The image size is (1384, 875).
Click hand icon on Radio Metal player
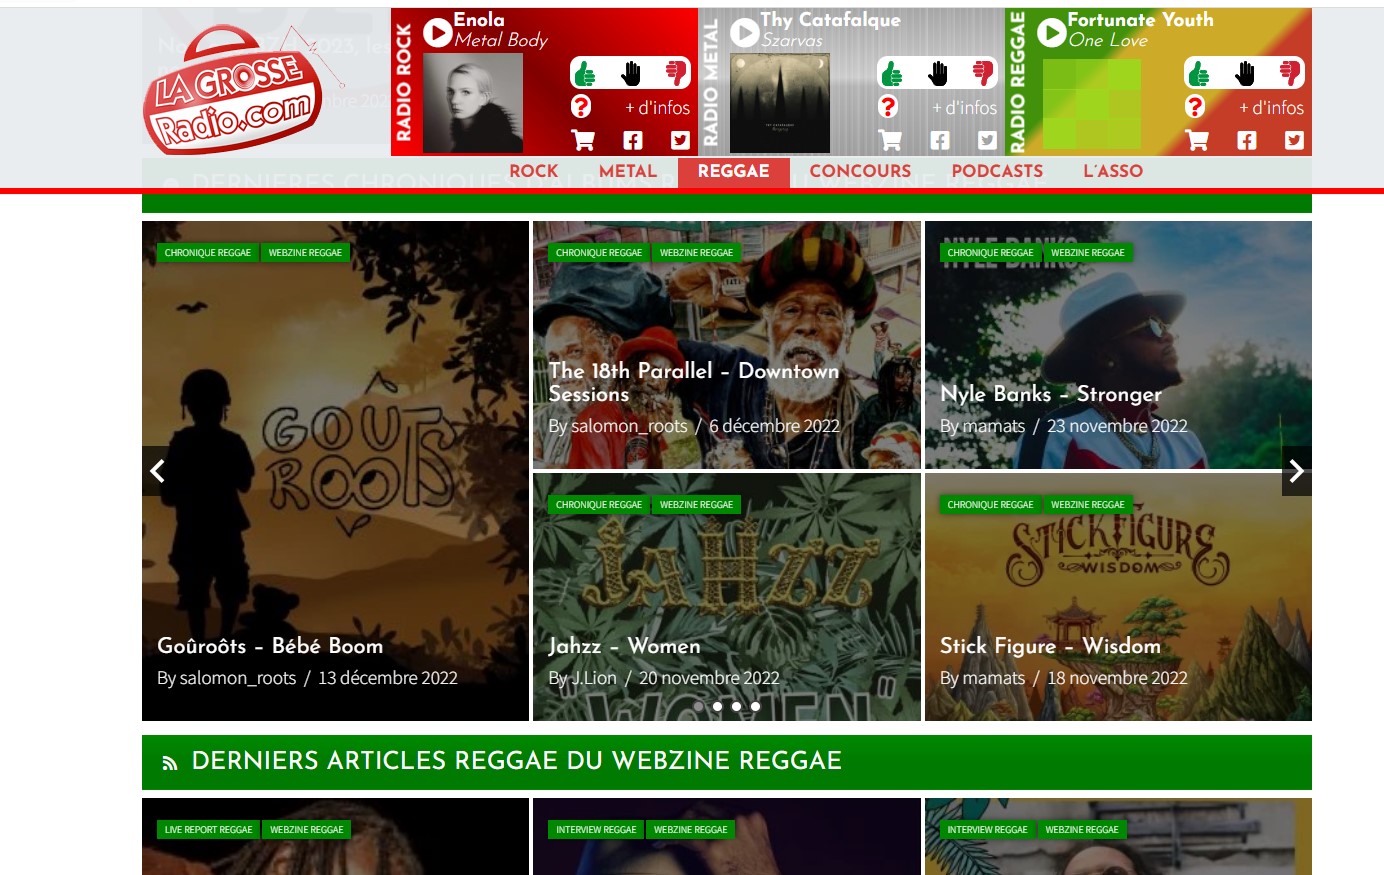point(938,73)
